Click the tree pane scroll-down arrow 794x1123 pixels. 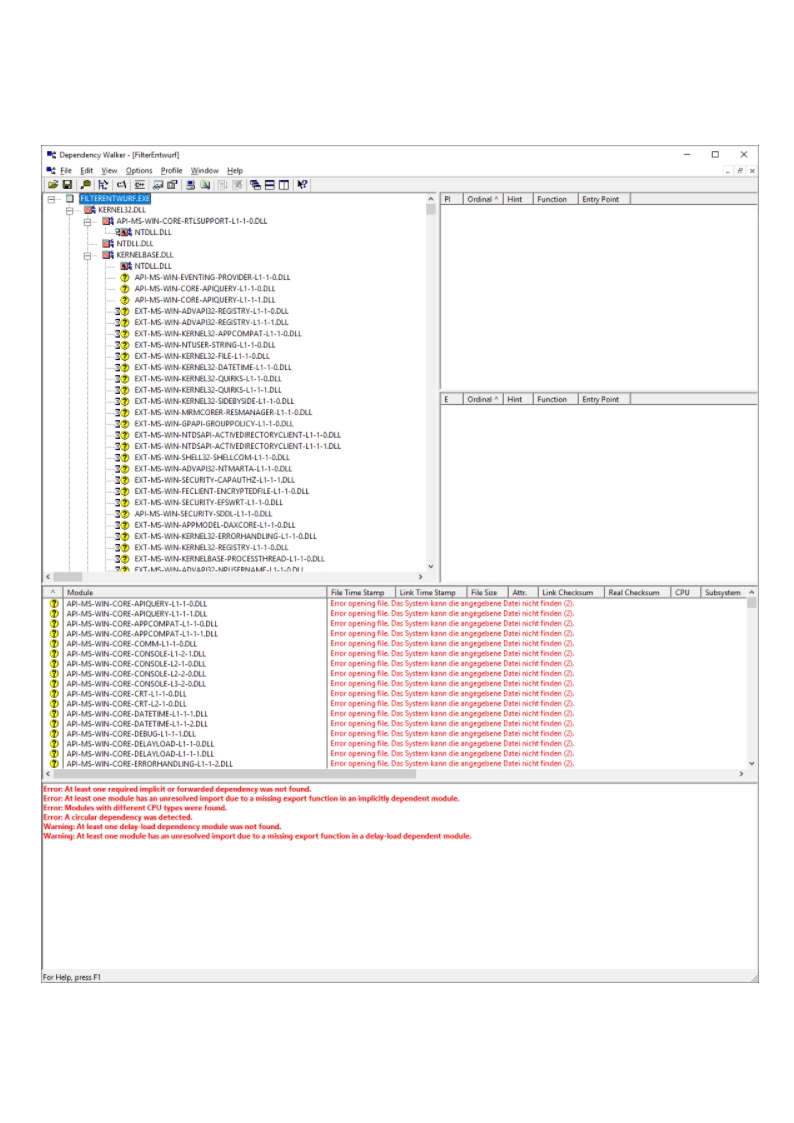[x=430, y=566]
